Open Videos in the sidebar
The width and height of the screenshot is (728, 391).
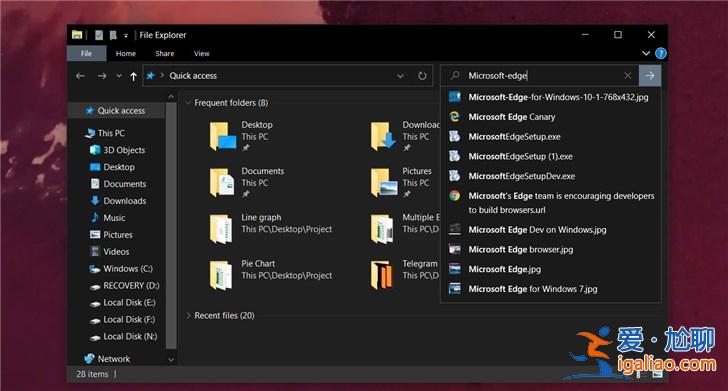(110, 252)
